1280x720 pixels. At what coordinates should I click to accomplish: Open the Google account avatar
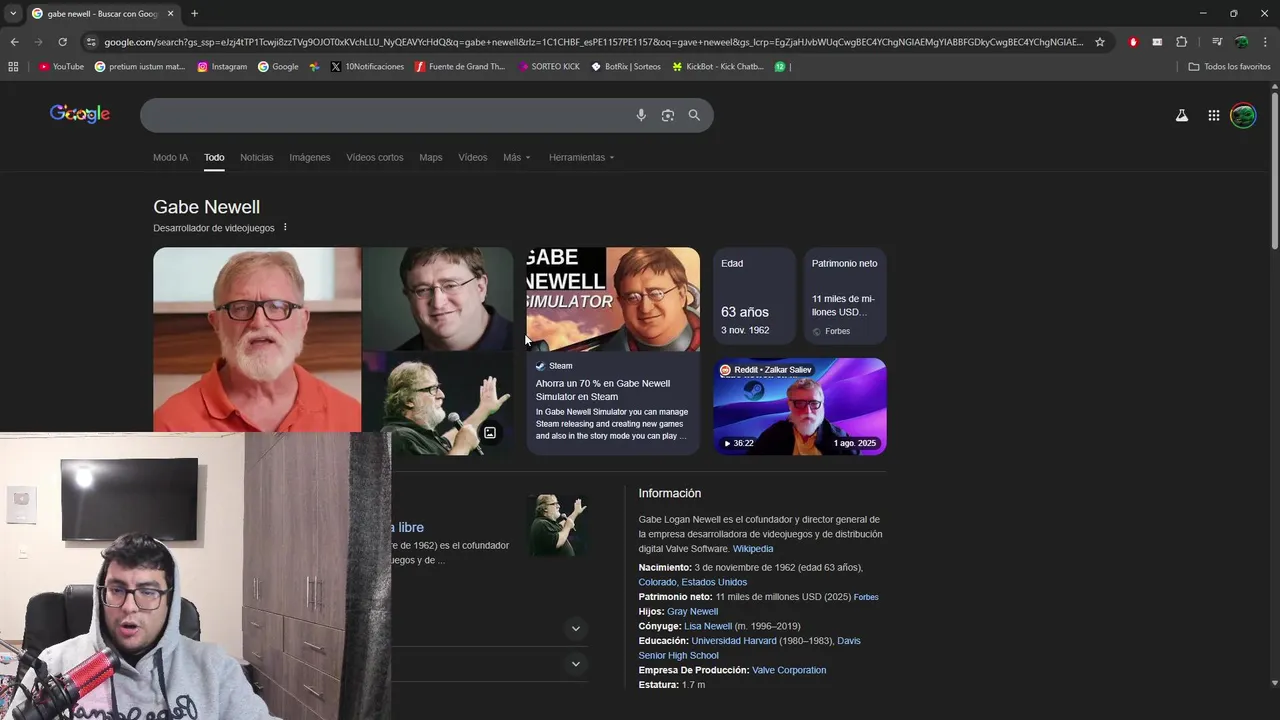(x=1243, y=115)
